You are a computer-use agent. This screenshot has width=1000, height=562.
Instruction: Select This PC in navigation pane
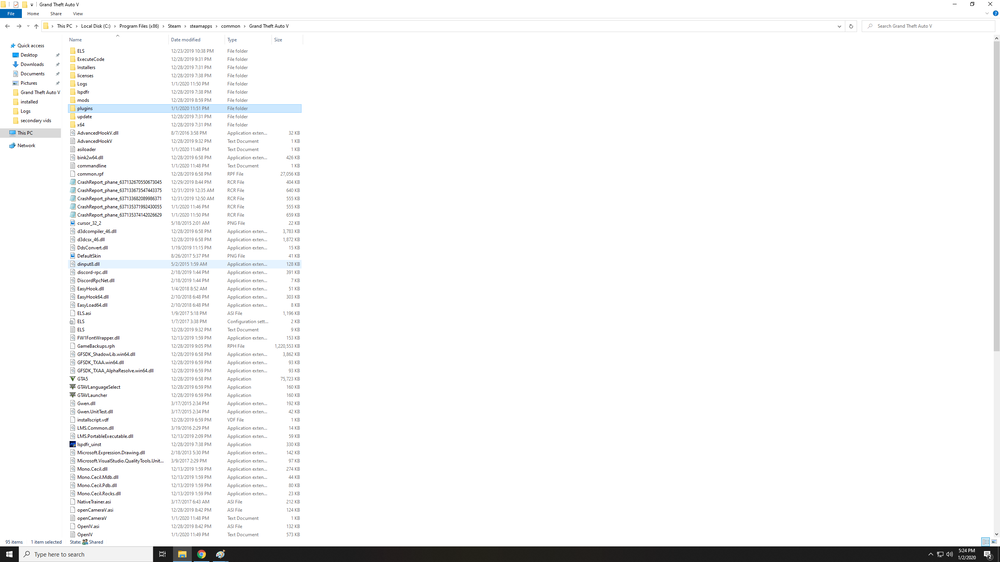point(25,133)
